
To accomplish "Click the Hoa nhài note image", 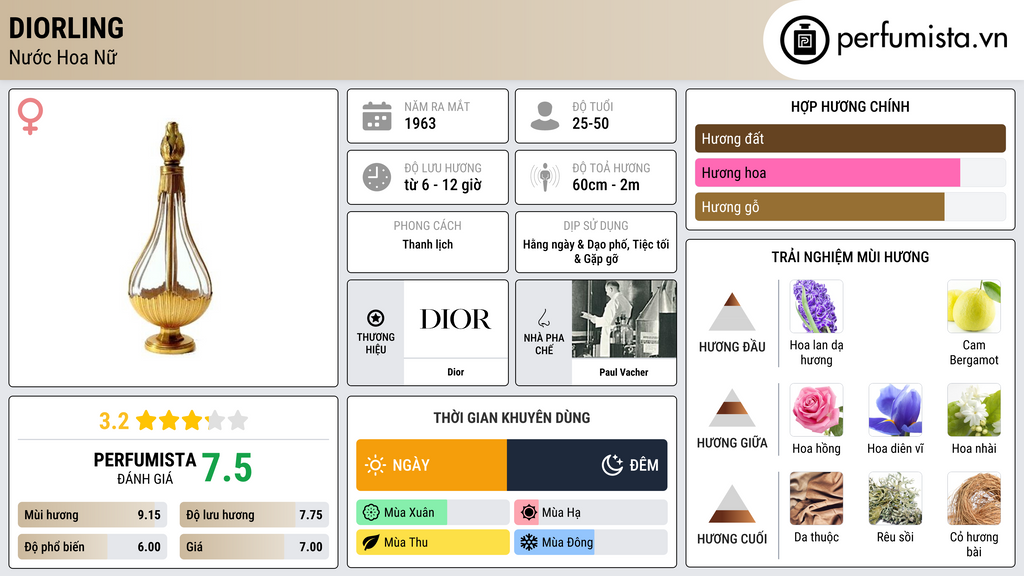I will pos(974,409).
